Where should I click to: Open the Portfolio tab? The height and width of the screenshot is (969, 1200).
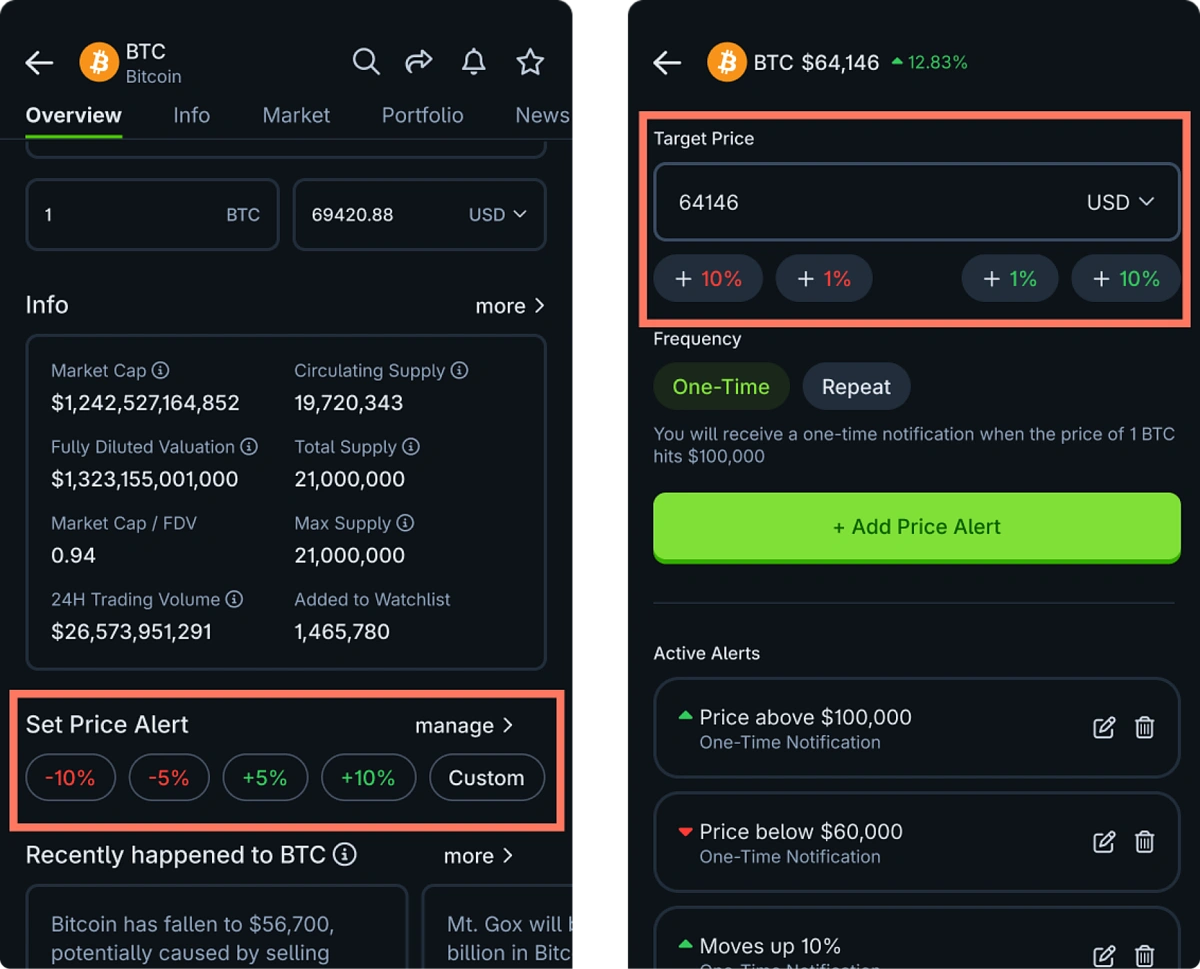click(x=422, y=115)
